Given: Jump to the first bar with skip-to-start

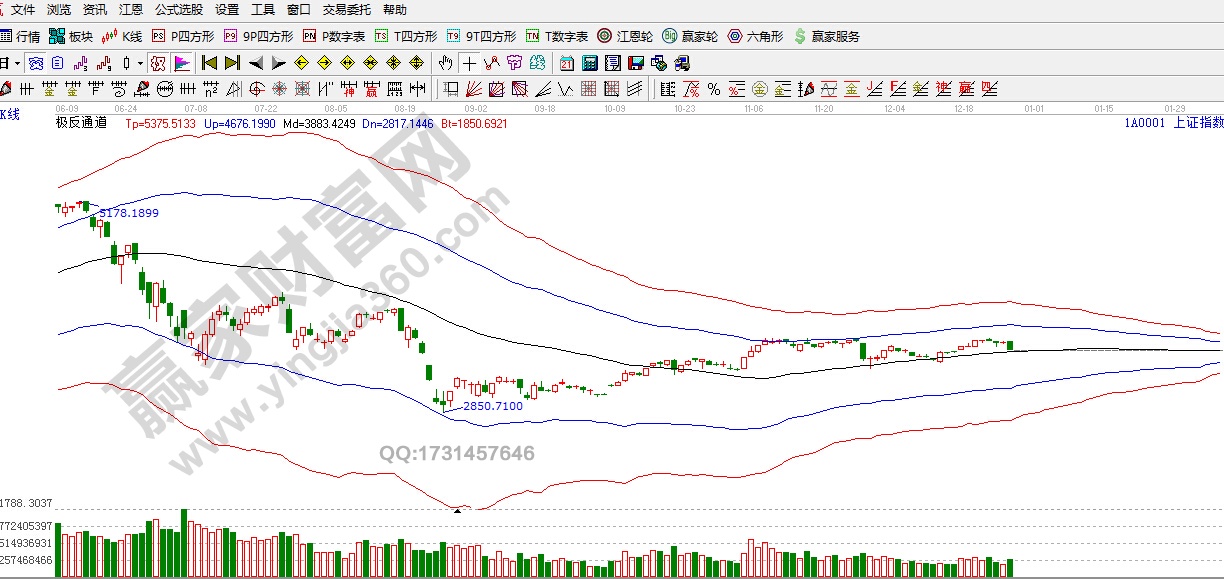Looking at the screenshot, I should pos(209,63).
